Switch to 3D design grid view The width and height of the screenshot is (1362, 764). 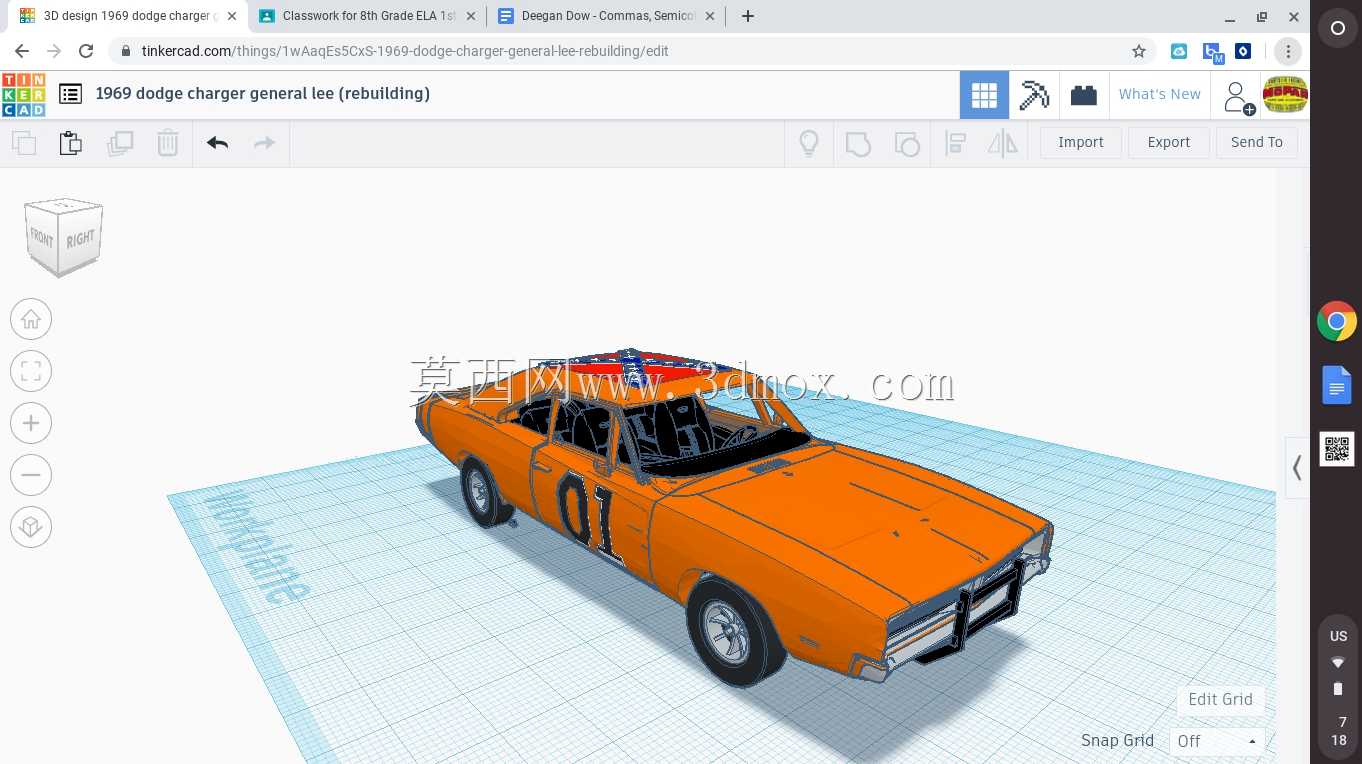[x=984, y=95]
